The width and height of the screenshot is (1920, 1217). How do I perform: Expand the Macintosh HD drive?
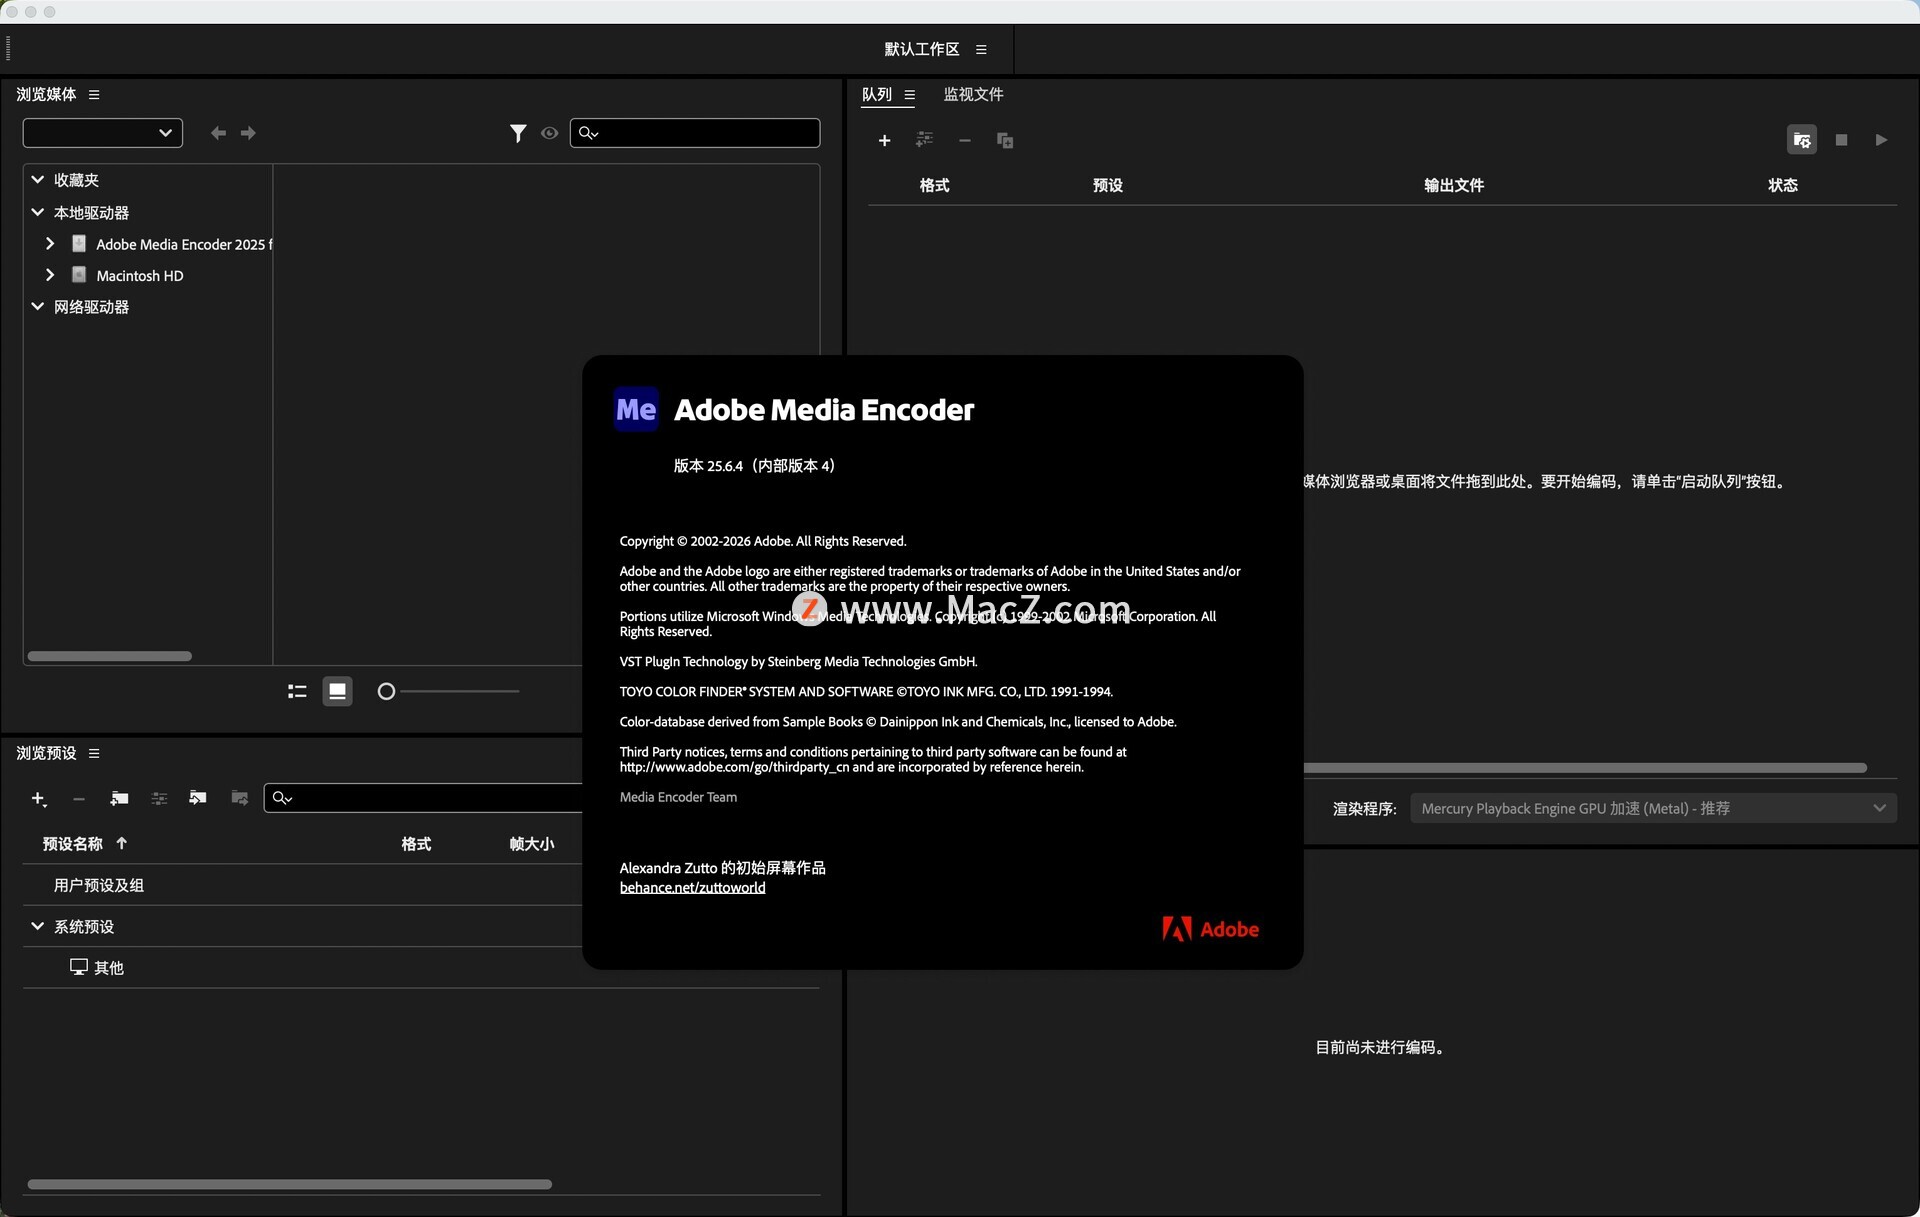(x=50, y=275)
